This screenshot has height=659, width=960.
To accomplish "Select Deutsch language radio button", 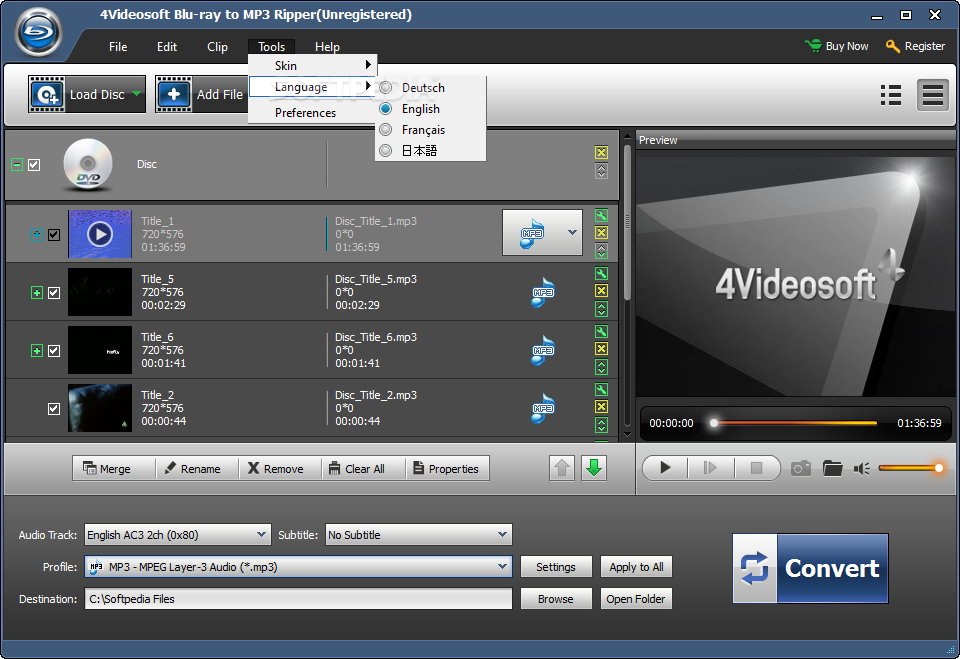I will 386,88.
